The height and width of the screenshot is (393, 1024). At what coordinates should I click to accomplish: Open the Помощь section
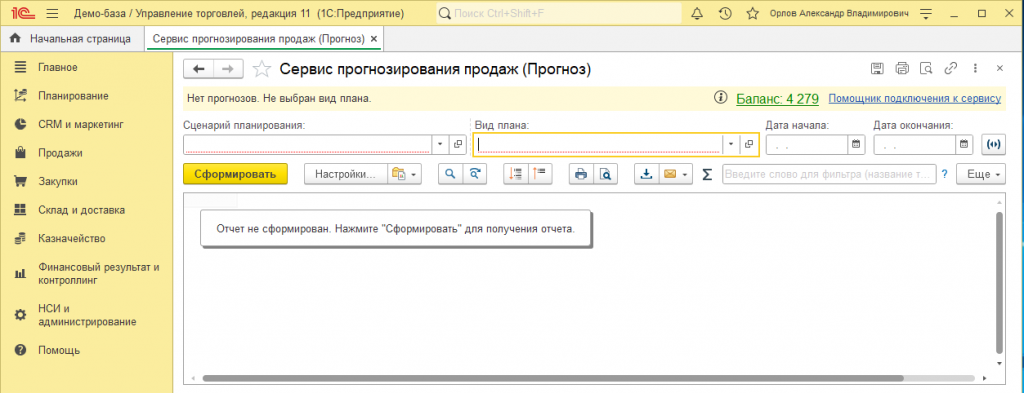(x=59, y=350)
